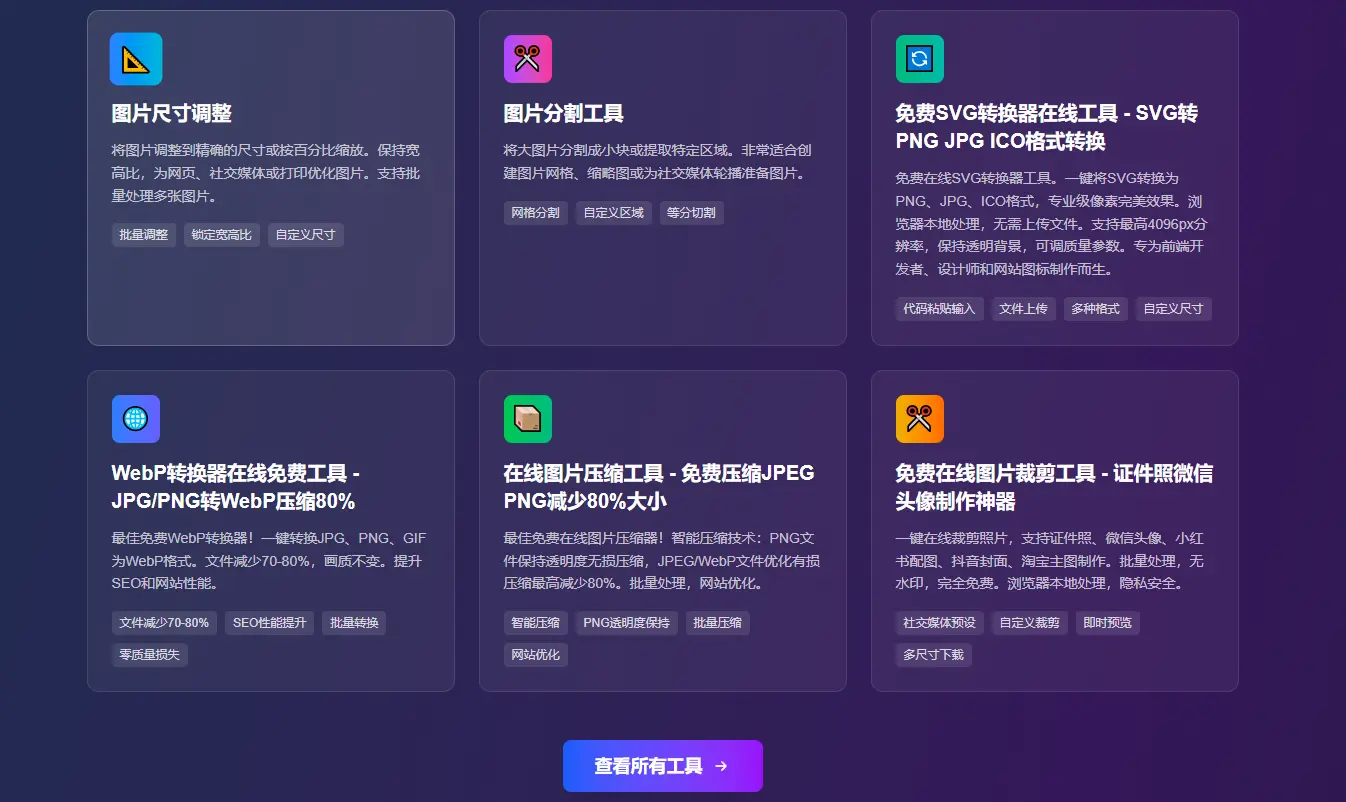Click the 网格分割 tag
Screen dimensions: 1346x802
point(535,212)
